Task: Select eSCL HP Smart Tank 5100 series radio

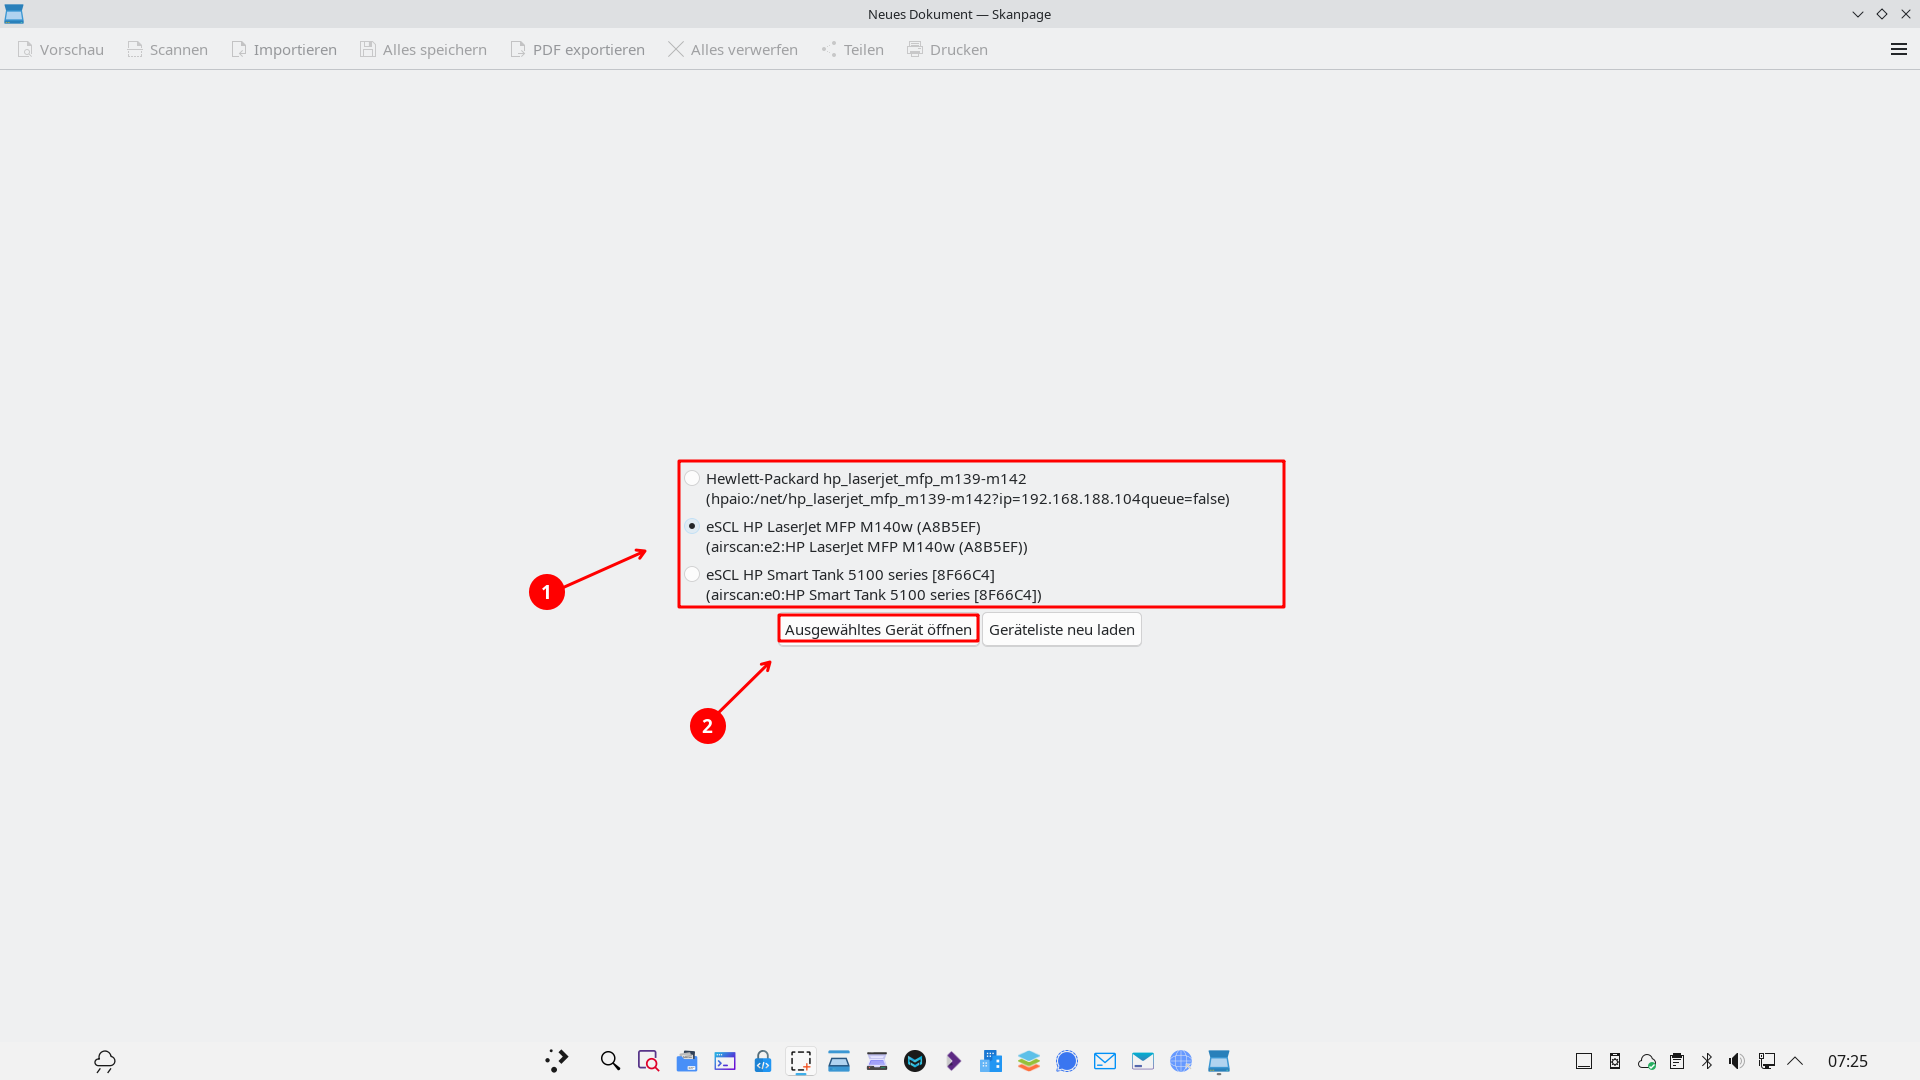Action: (692, 574)
